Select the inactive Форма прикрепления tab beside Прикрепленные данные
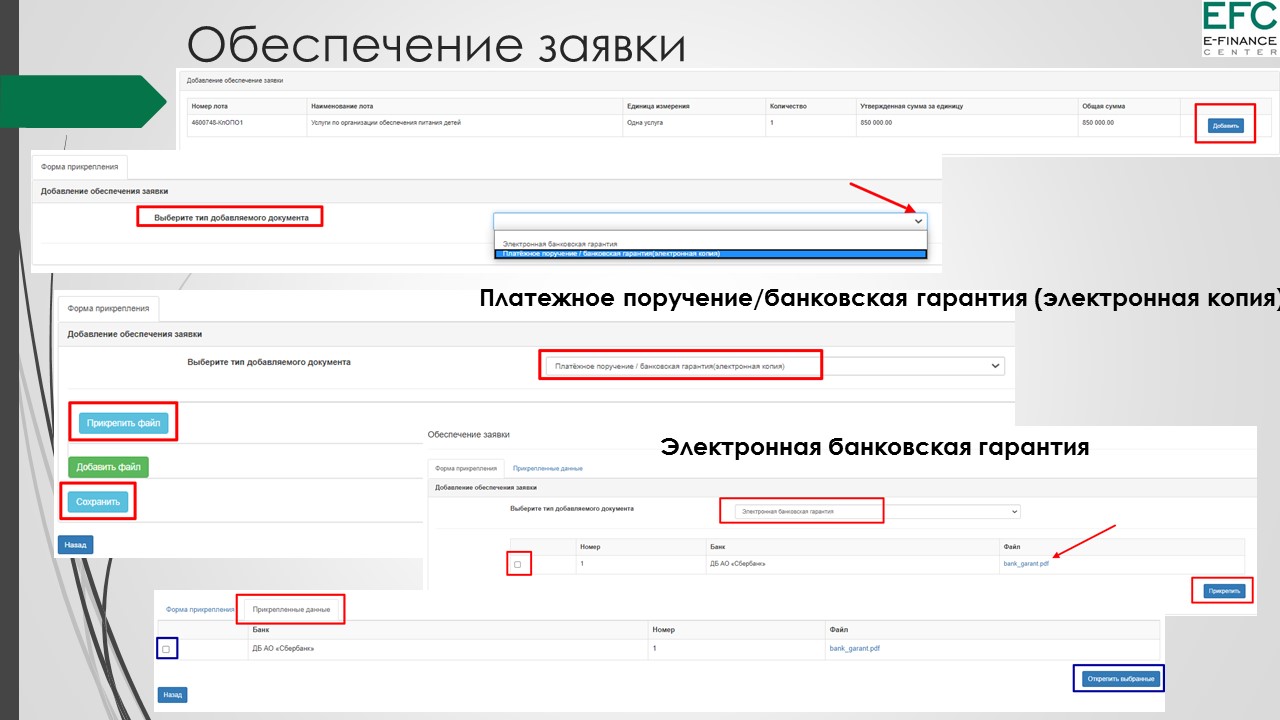Viewport: 1280px width, 720px height. (x=200, y=609)
